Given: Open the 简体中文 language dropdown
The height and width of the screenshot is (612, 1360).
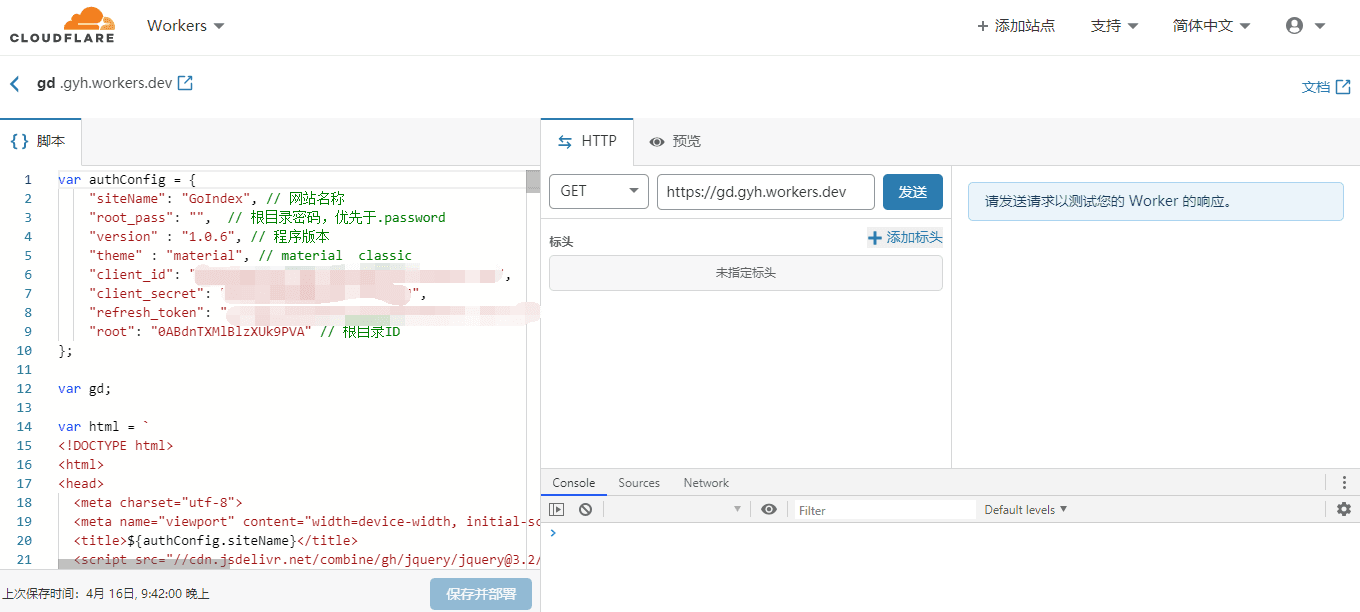Looking at the screenshot, I should (1211, 26).
